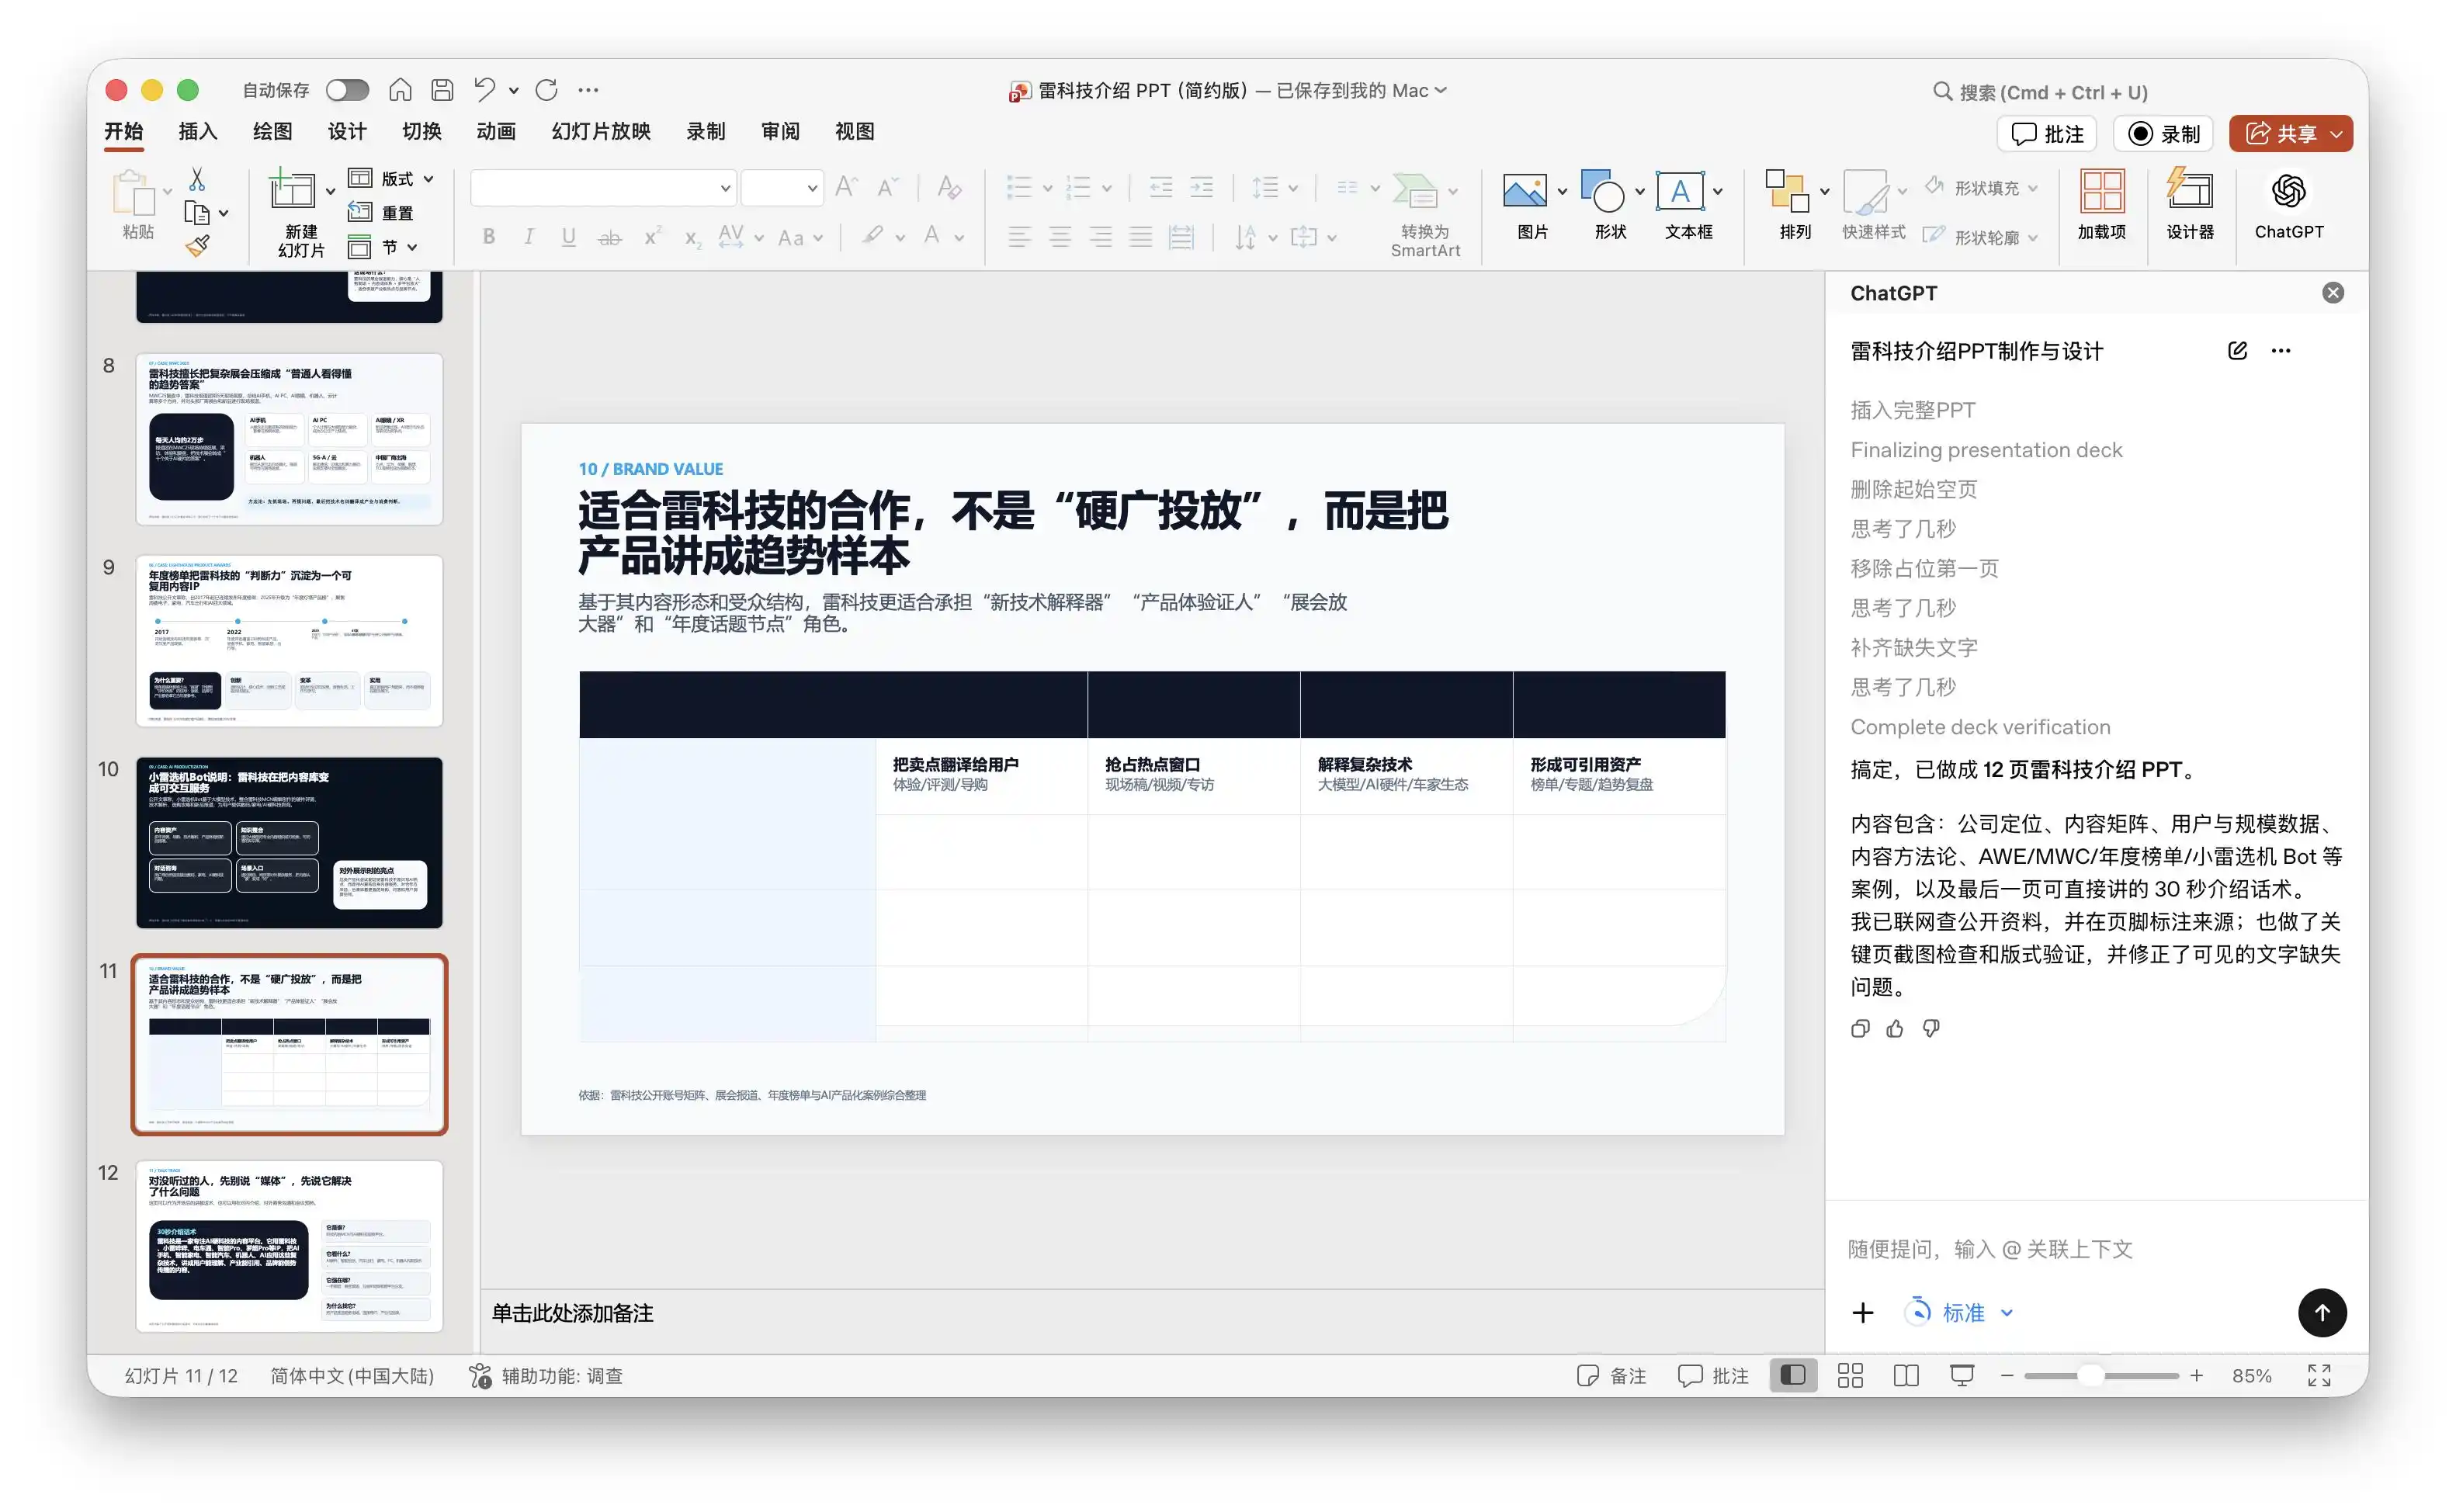Screen dimensions: 2456x1512
Task: Start slideshow from status bar icon
Action: [x=1962, y=1376]
